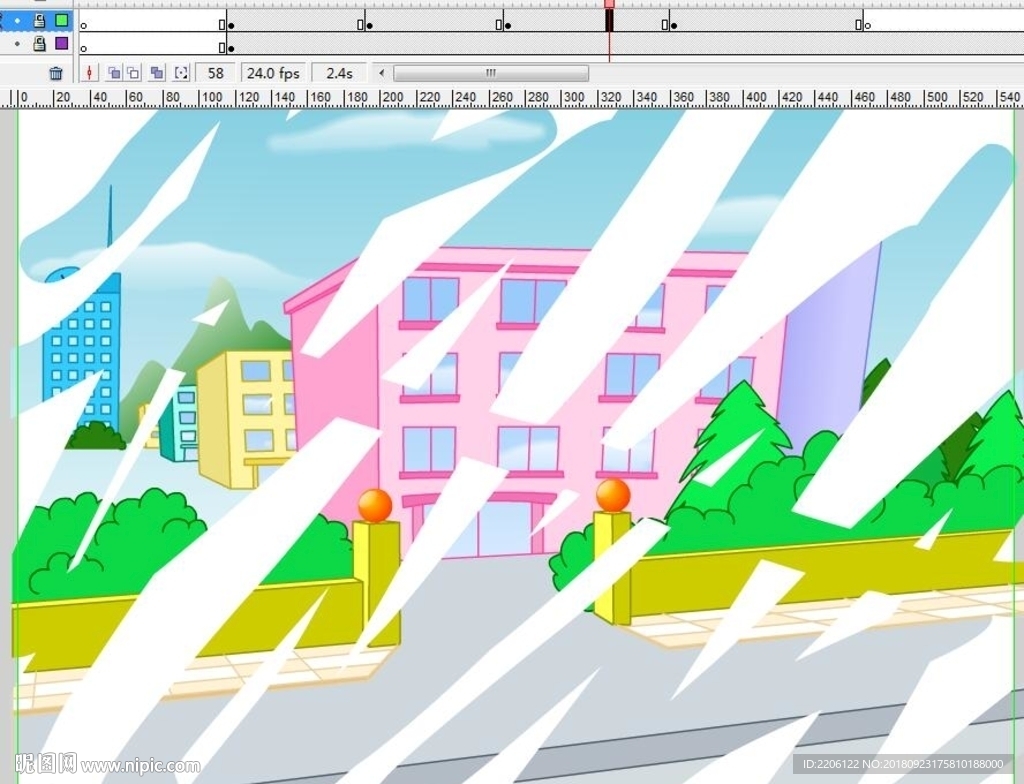1024x784 pixels.
Task: Click the purple outline swatch on bottom layer
Action: click(x=62, y=44)
